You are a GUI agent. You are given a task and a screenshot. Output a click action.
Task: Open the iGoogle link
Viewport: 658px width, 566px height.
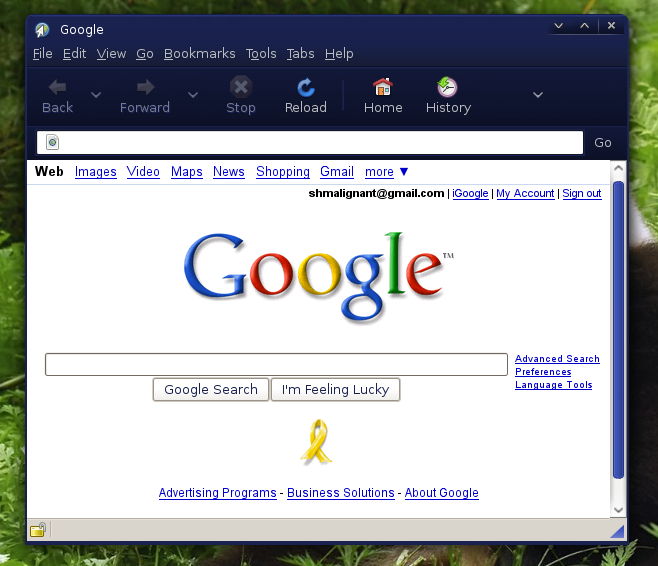(470, 193)
